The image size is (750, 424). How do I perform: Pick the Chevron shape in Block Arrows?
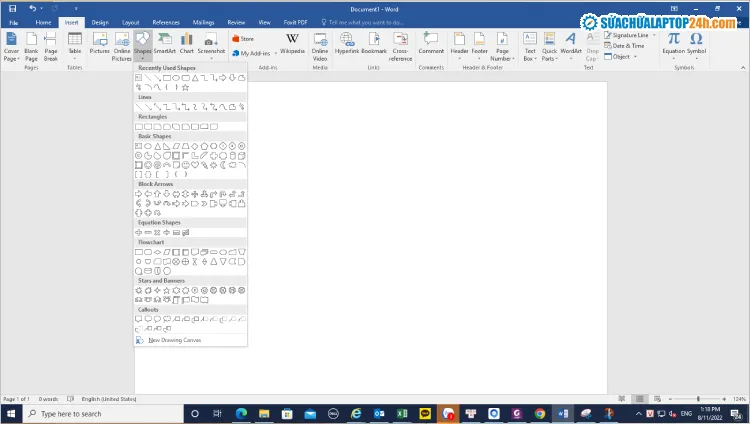204,204
